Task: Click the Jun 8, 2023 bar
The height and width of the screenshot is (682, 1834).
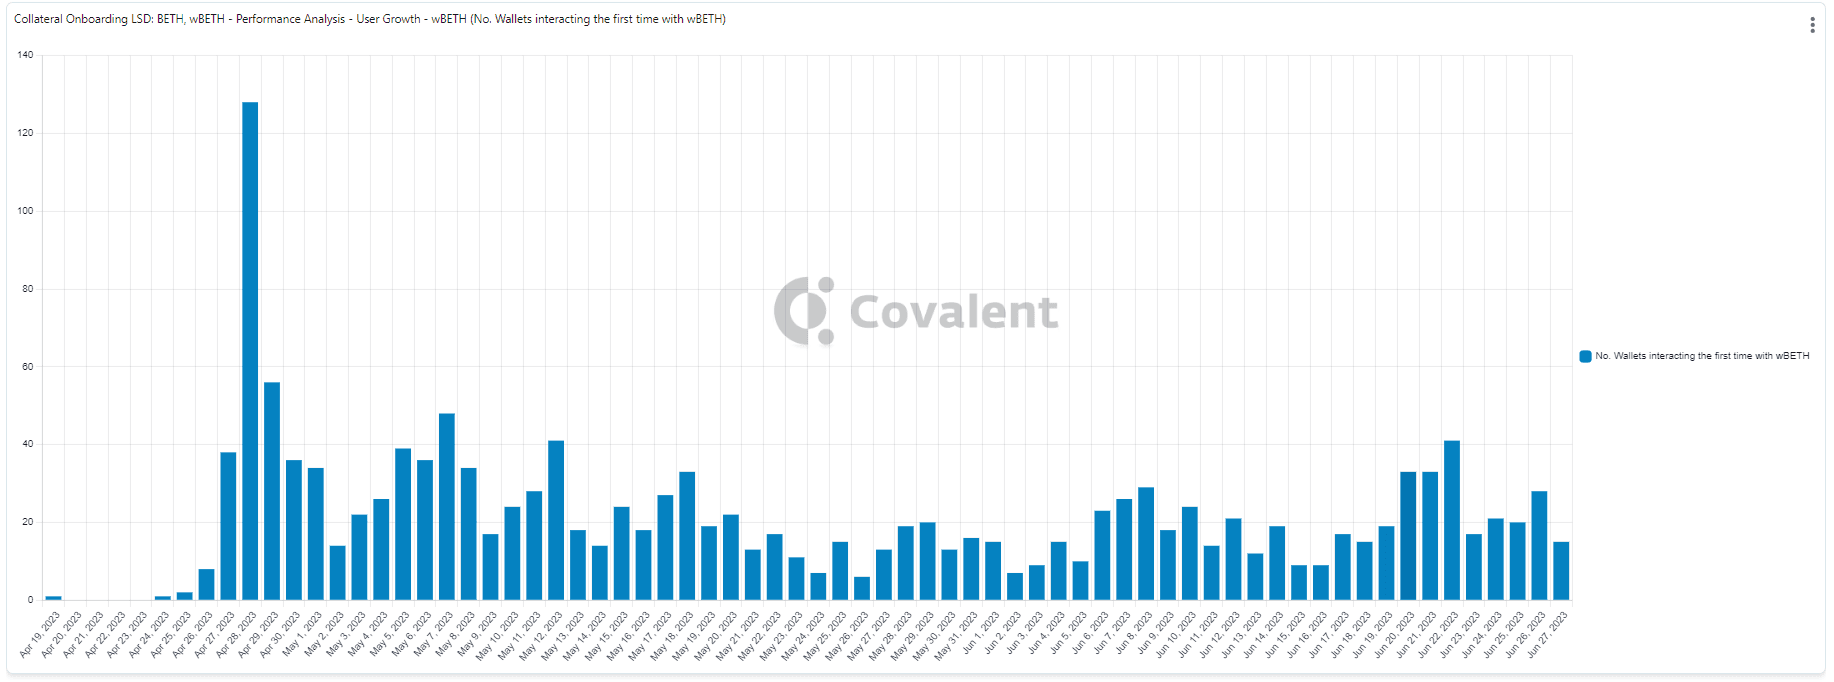Action: [1146, 544]
